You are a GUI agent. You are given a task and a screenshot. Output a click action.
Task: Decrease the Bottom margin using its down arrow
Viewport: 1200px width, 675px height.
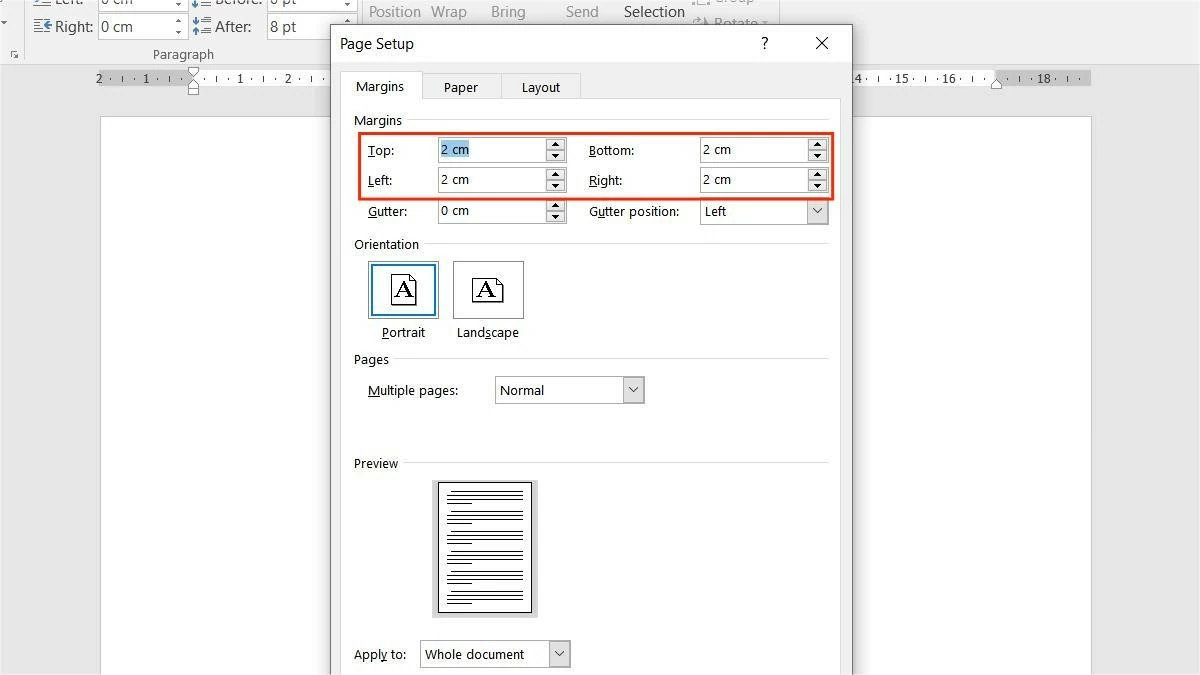point(817,155)
